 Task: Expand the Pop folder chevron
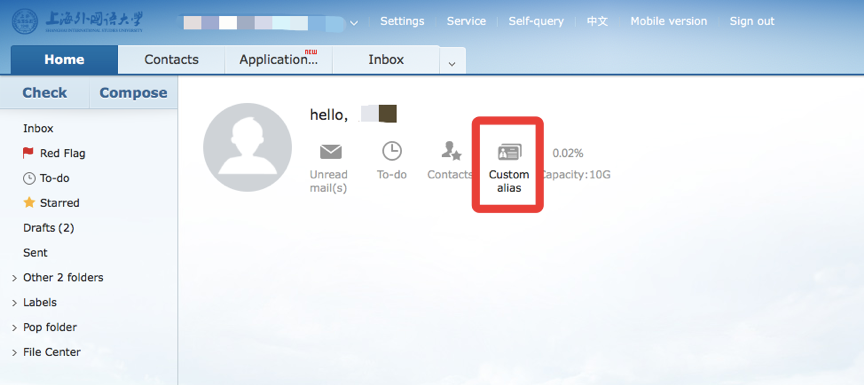14,328
